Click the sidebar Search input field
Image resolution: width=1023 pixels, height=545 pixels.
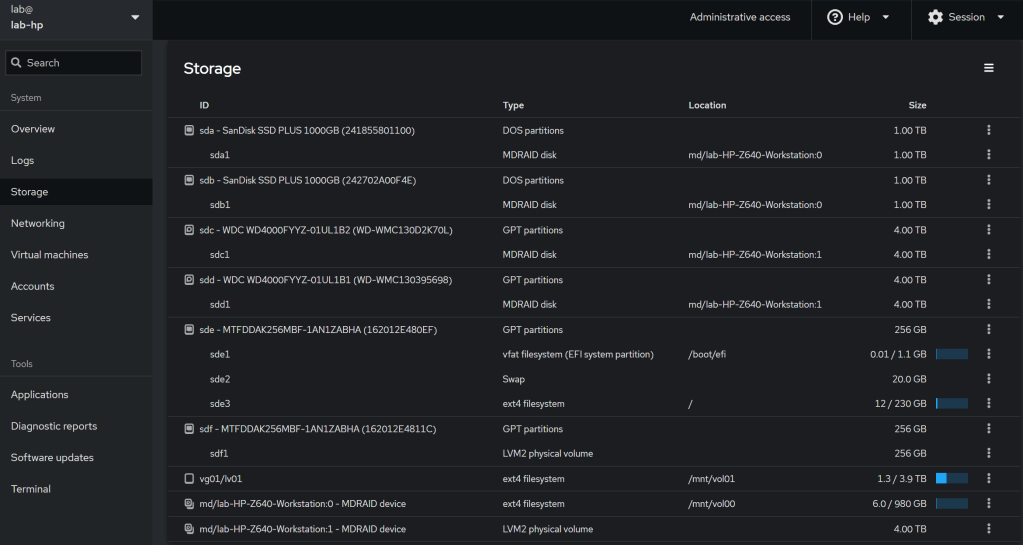75,63
